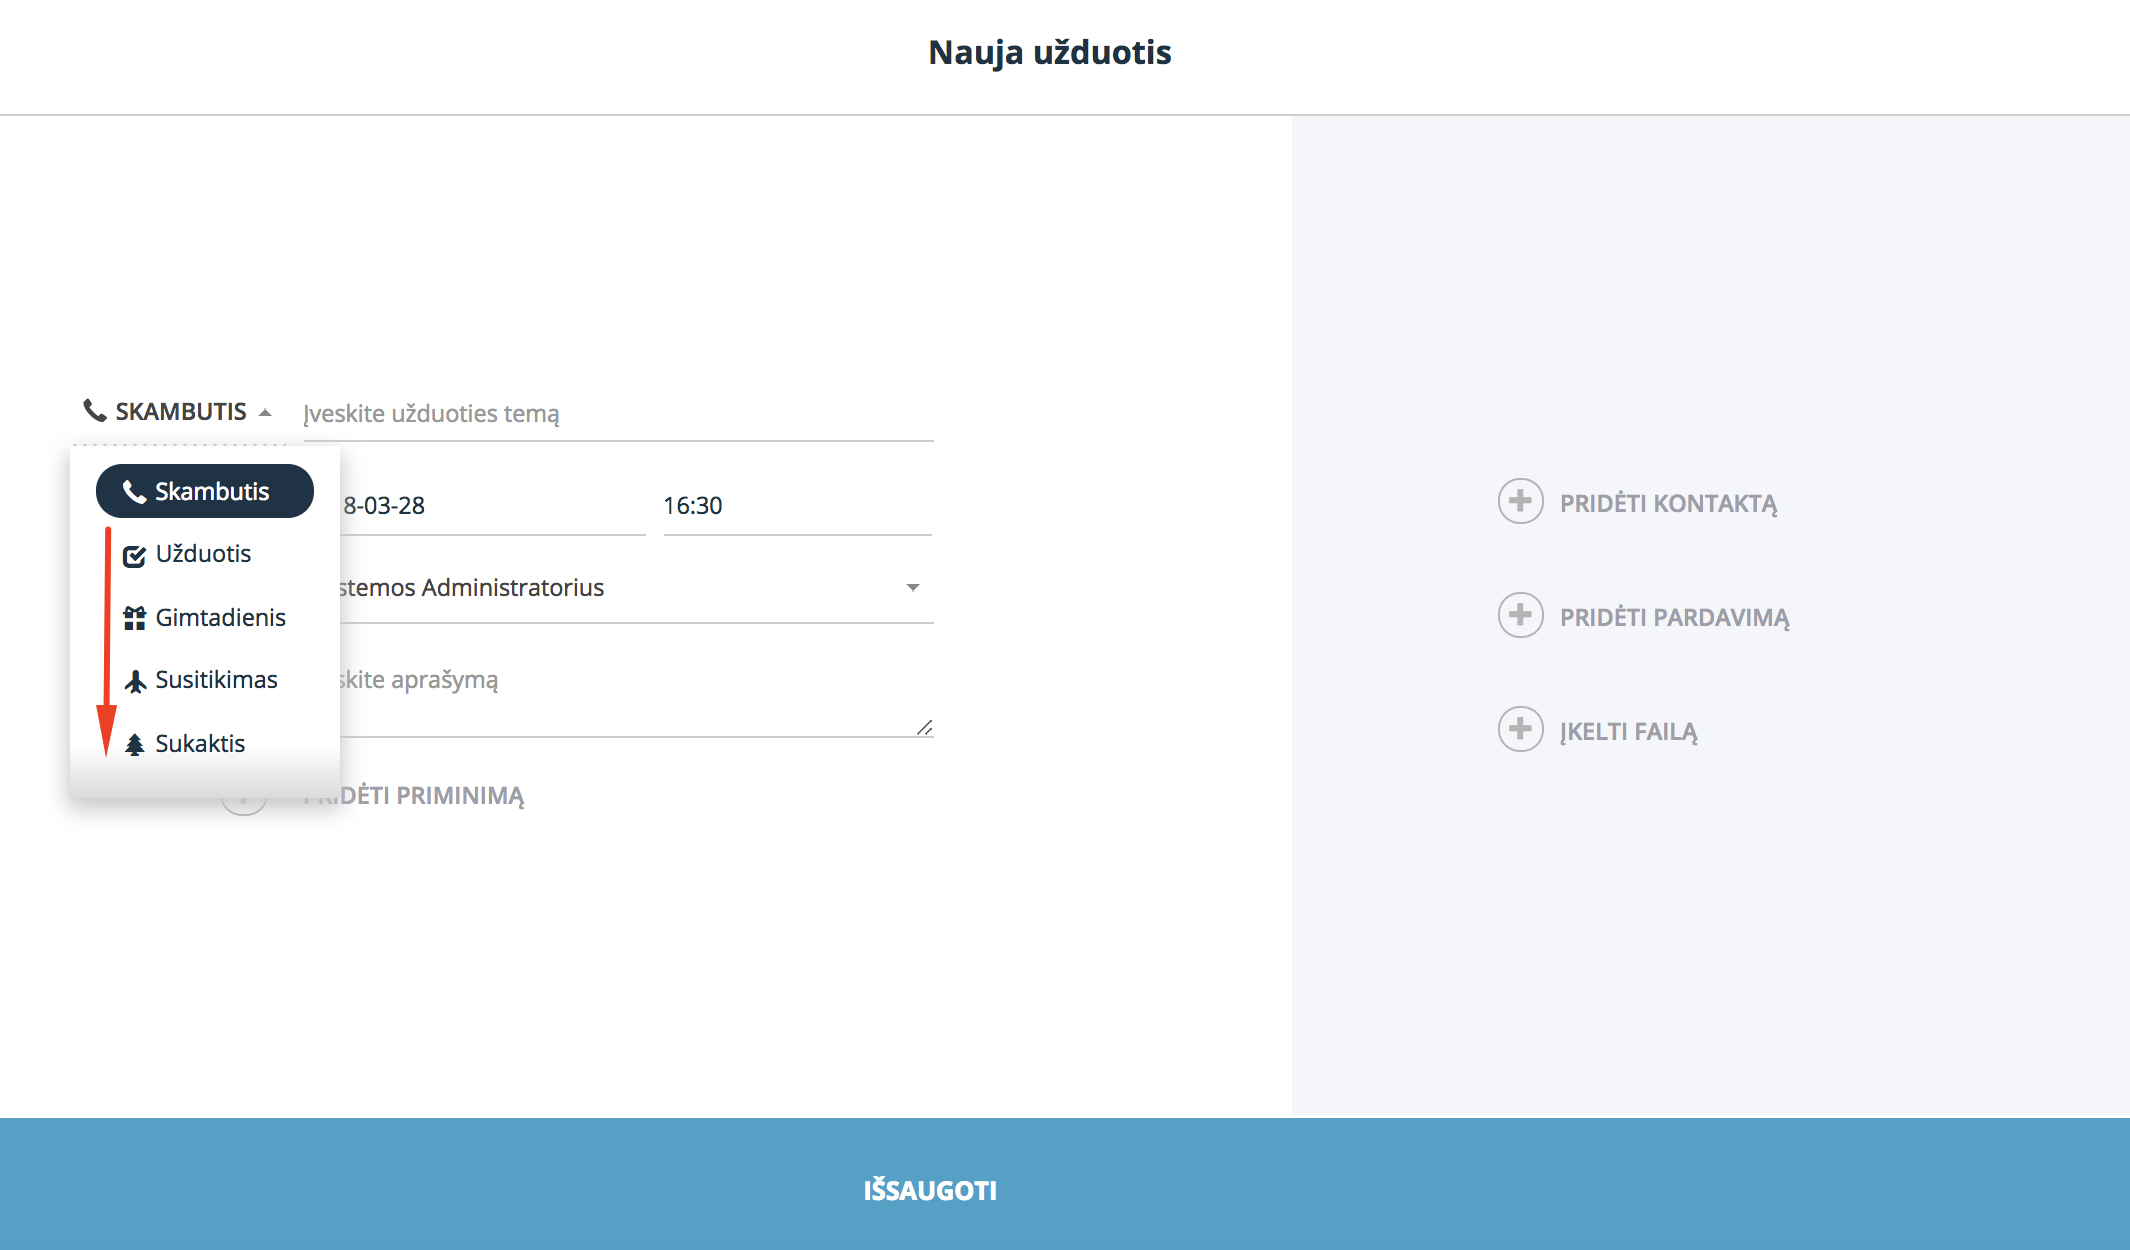The width and height of the screenshot is (2130, 1250).
Task: Click the gift icon next to Gimtadienis
Action: click(134, 618)
